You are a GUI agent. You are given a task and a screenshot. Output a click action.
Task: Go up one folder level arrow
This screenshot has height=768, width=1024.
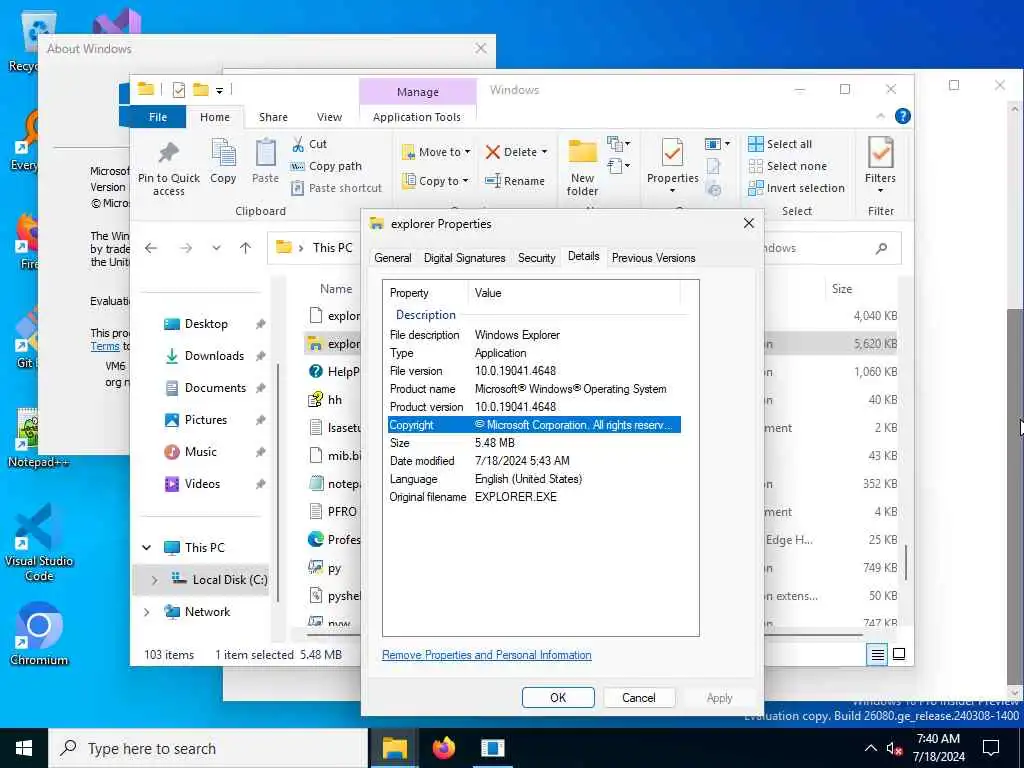tap(246, 248)
